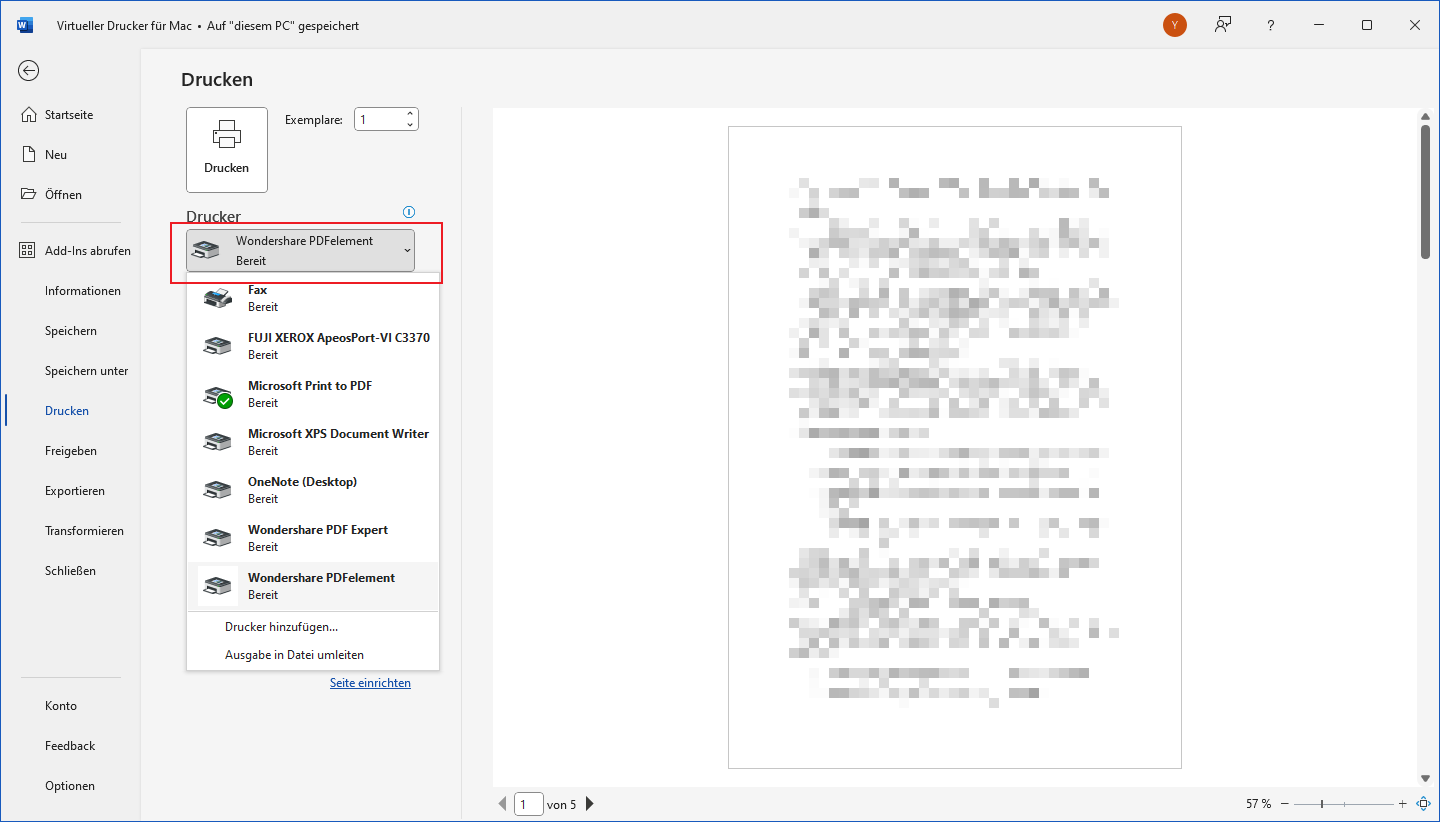Open Optionen in the sidebar

click(70, 786)
